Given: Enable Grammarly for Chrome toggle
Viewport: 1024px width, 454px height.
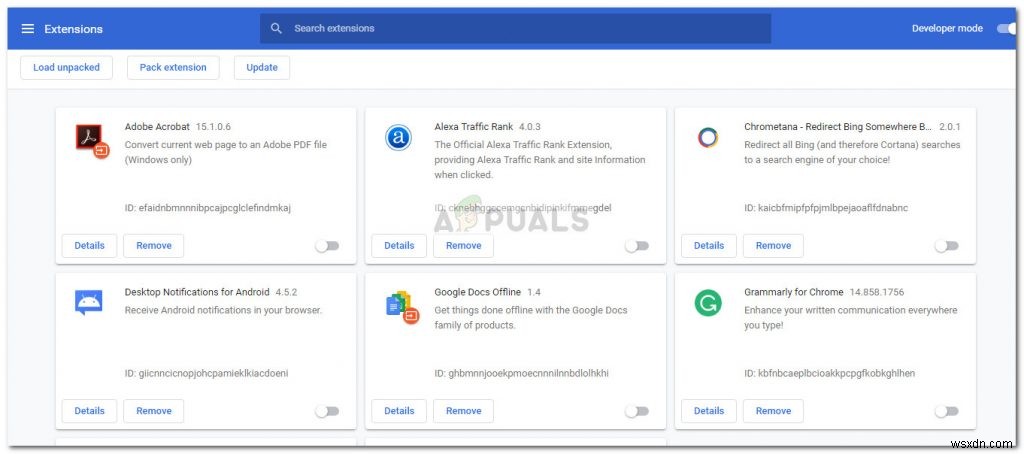Looking at the screenshot, I should [946, 411].
